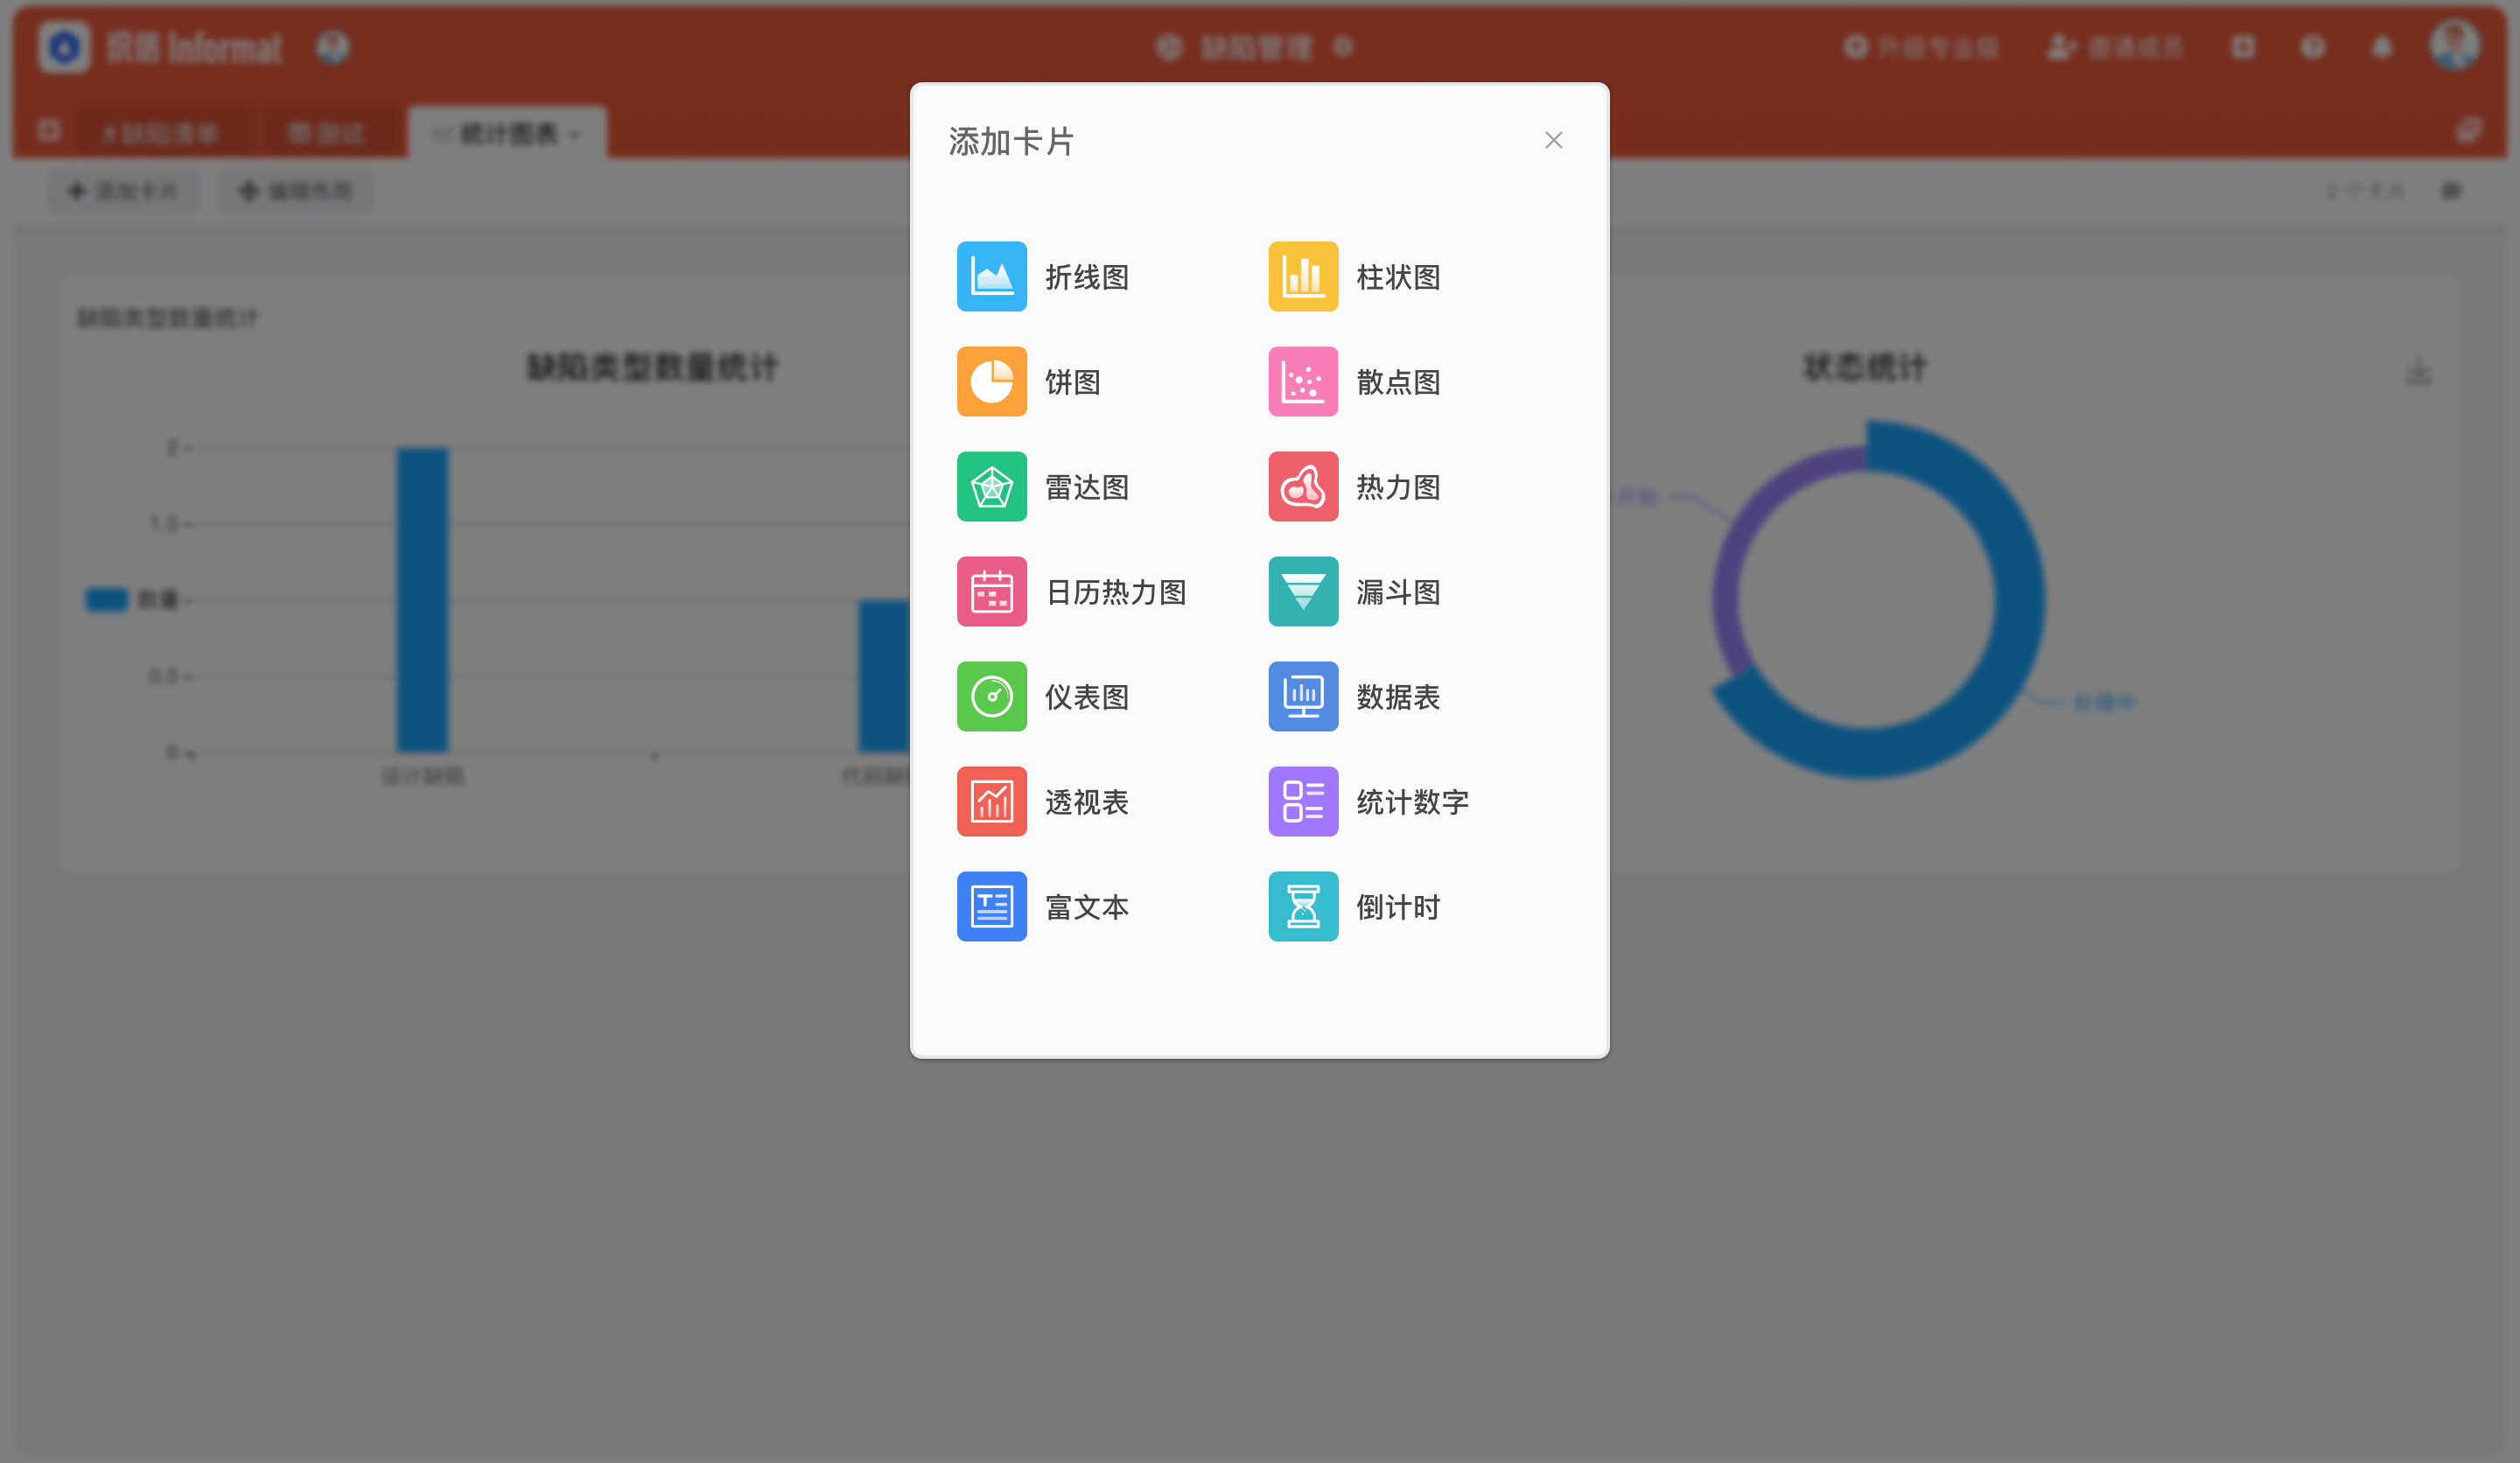Screen dimensions: 2520x1463
Task: Select the 统计数字 statistic number icon
Action: [x=1303, y=801]
